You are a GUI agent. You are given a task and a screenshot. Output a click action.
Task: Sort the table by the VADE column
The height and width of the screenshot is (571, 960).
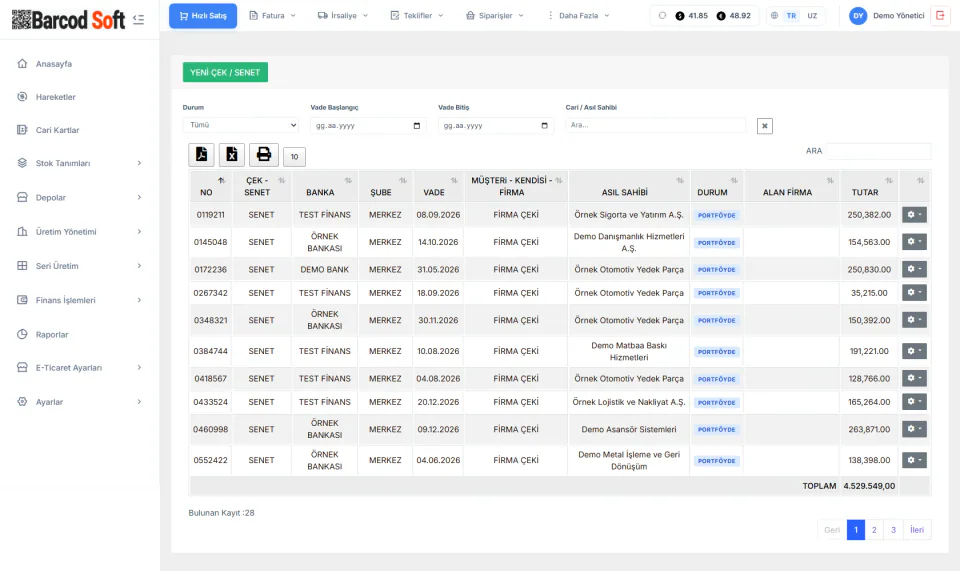tap(438, 186)
